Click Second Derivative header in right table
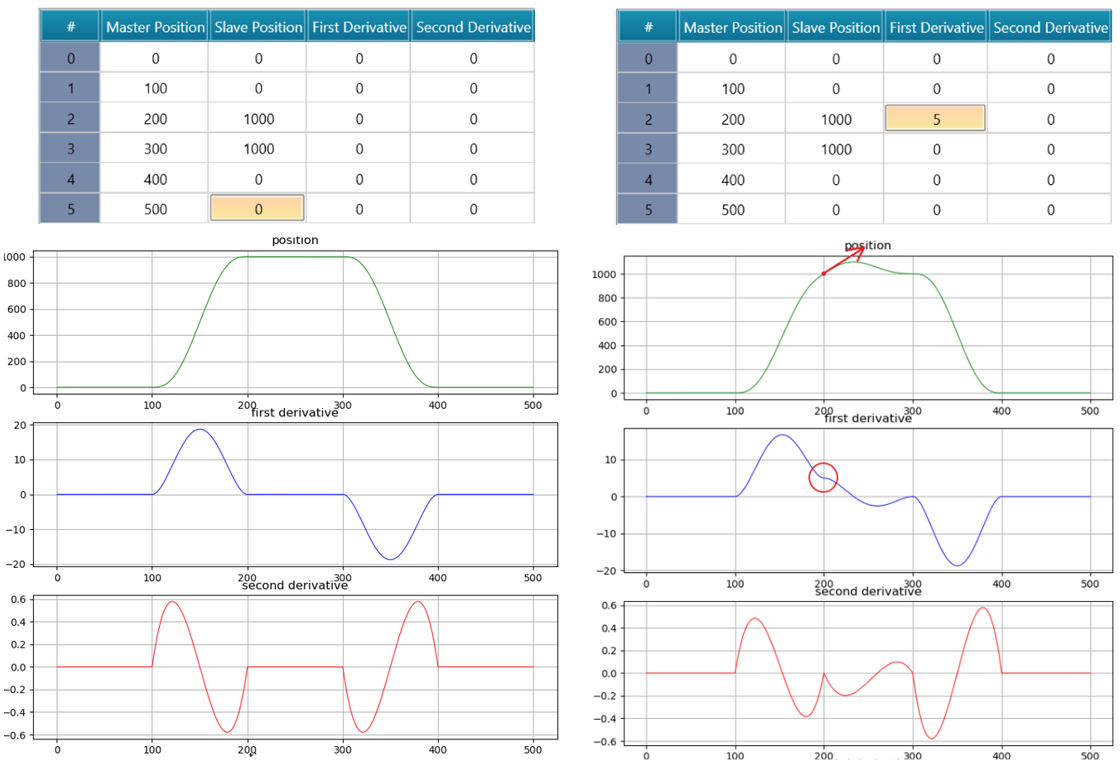This screenshot has height=769, width=1120. [1050, 28]
